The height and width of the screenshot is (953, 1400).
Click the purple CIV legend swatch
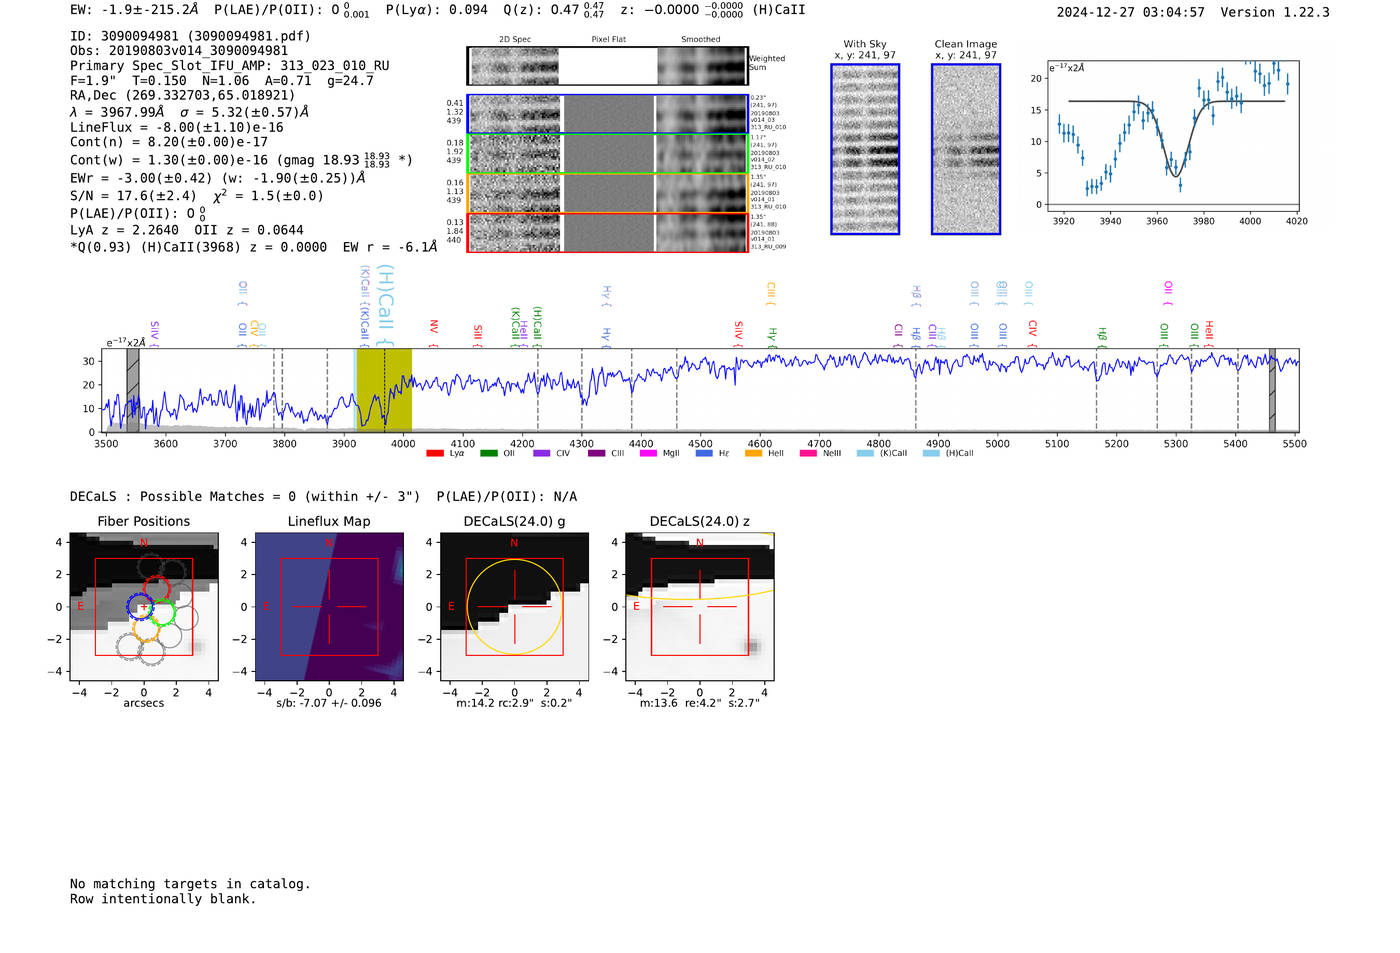pos(542,453)
